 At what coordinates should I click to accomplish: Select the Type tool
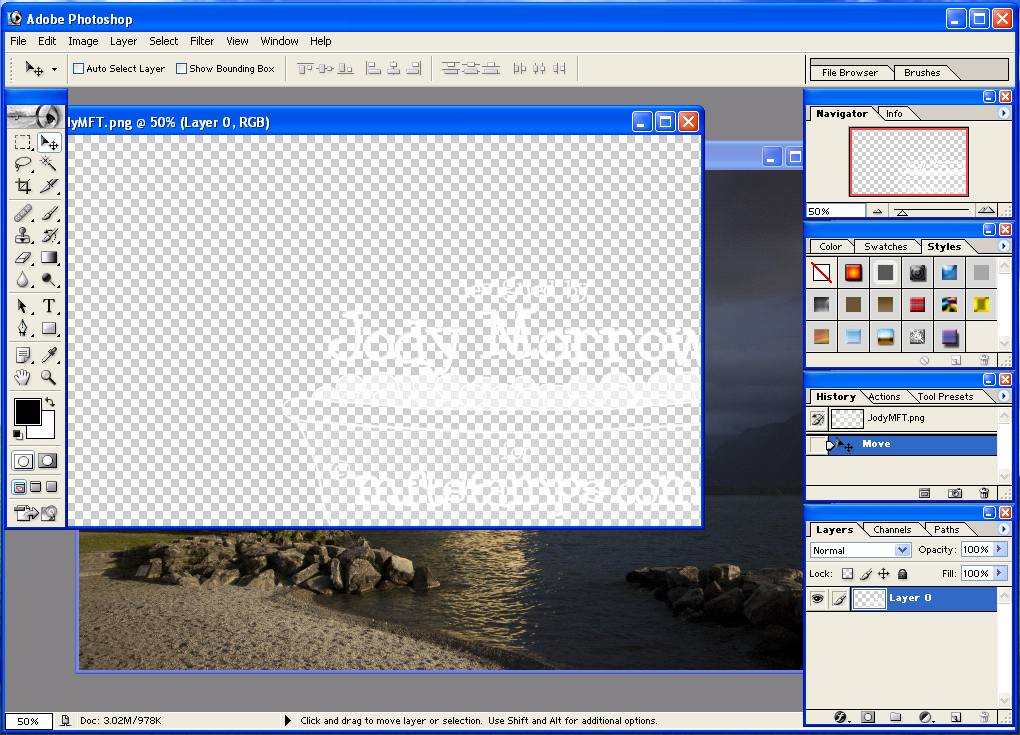click(49, 306)
